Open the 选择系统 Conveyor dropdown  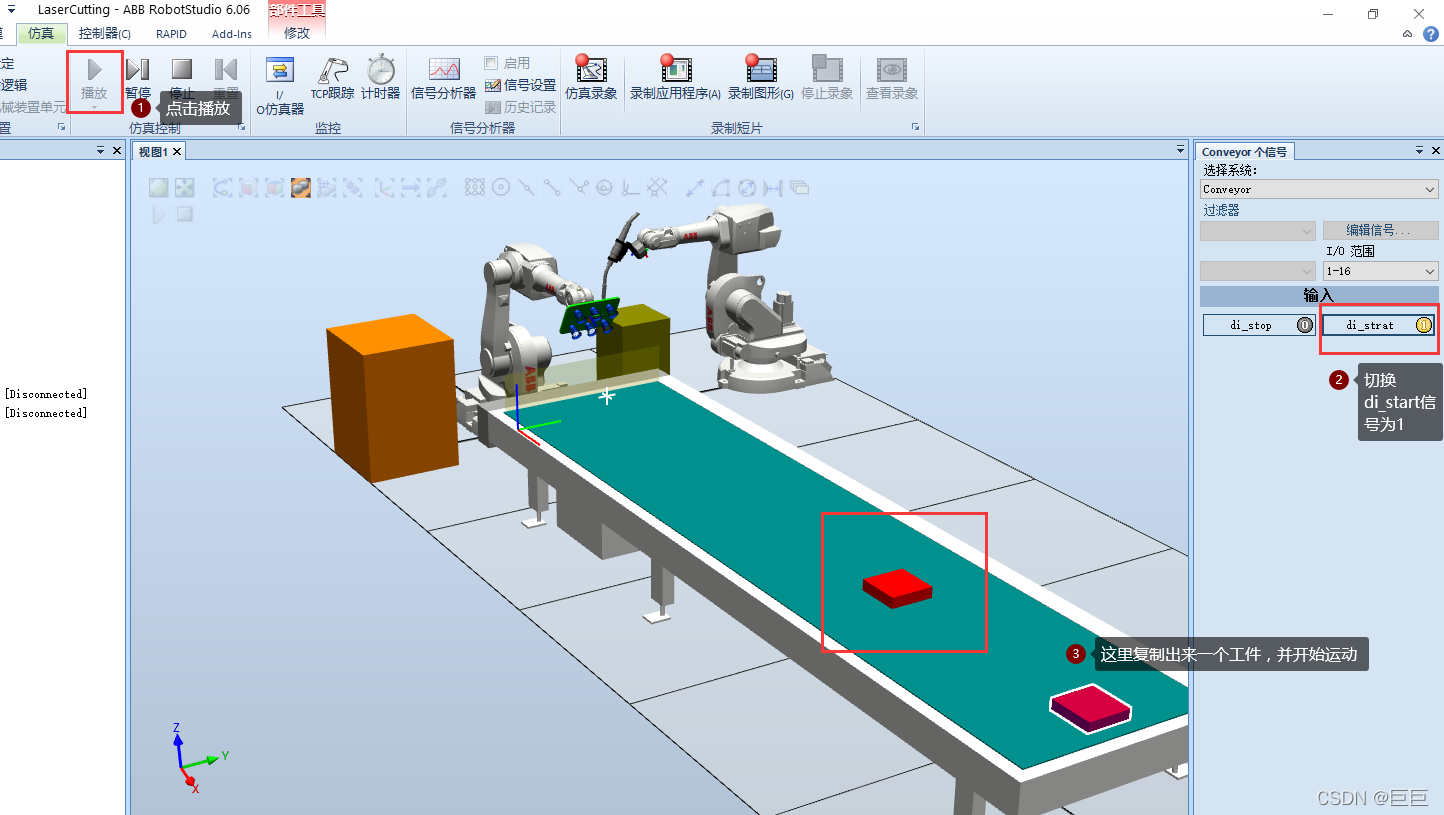click(x=1320, y=189)
